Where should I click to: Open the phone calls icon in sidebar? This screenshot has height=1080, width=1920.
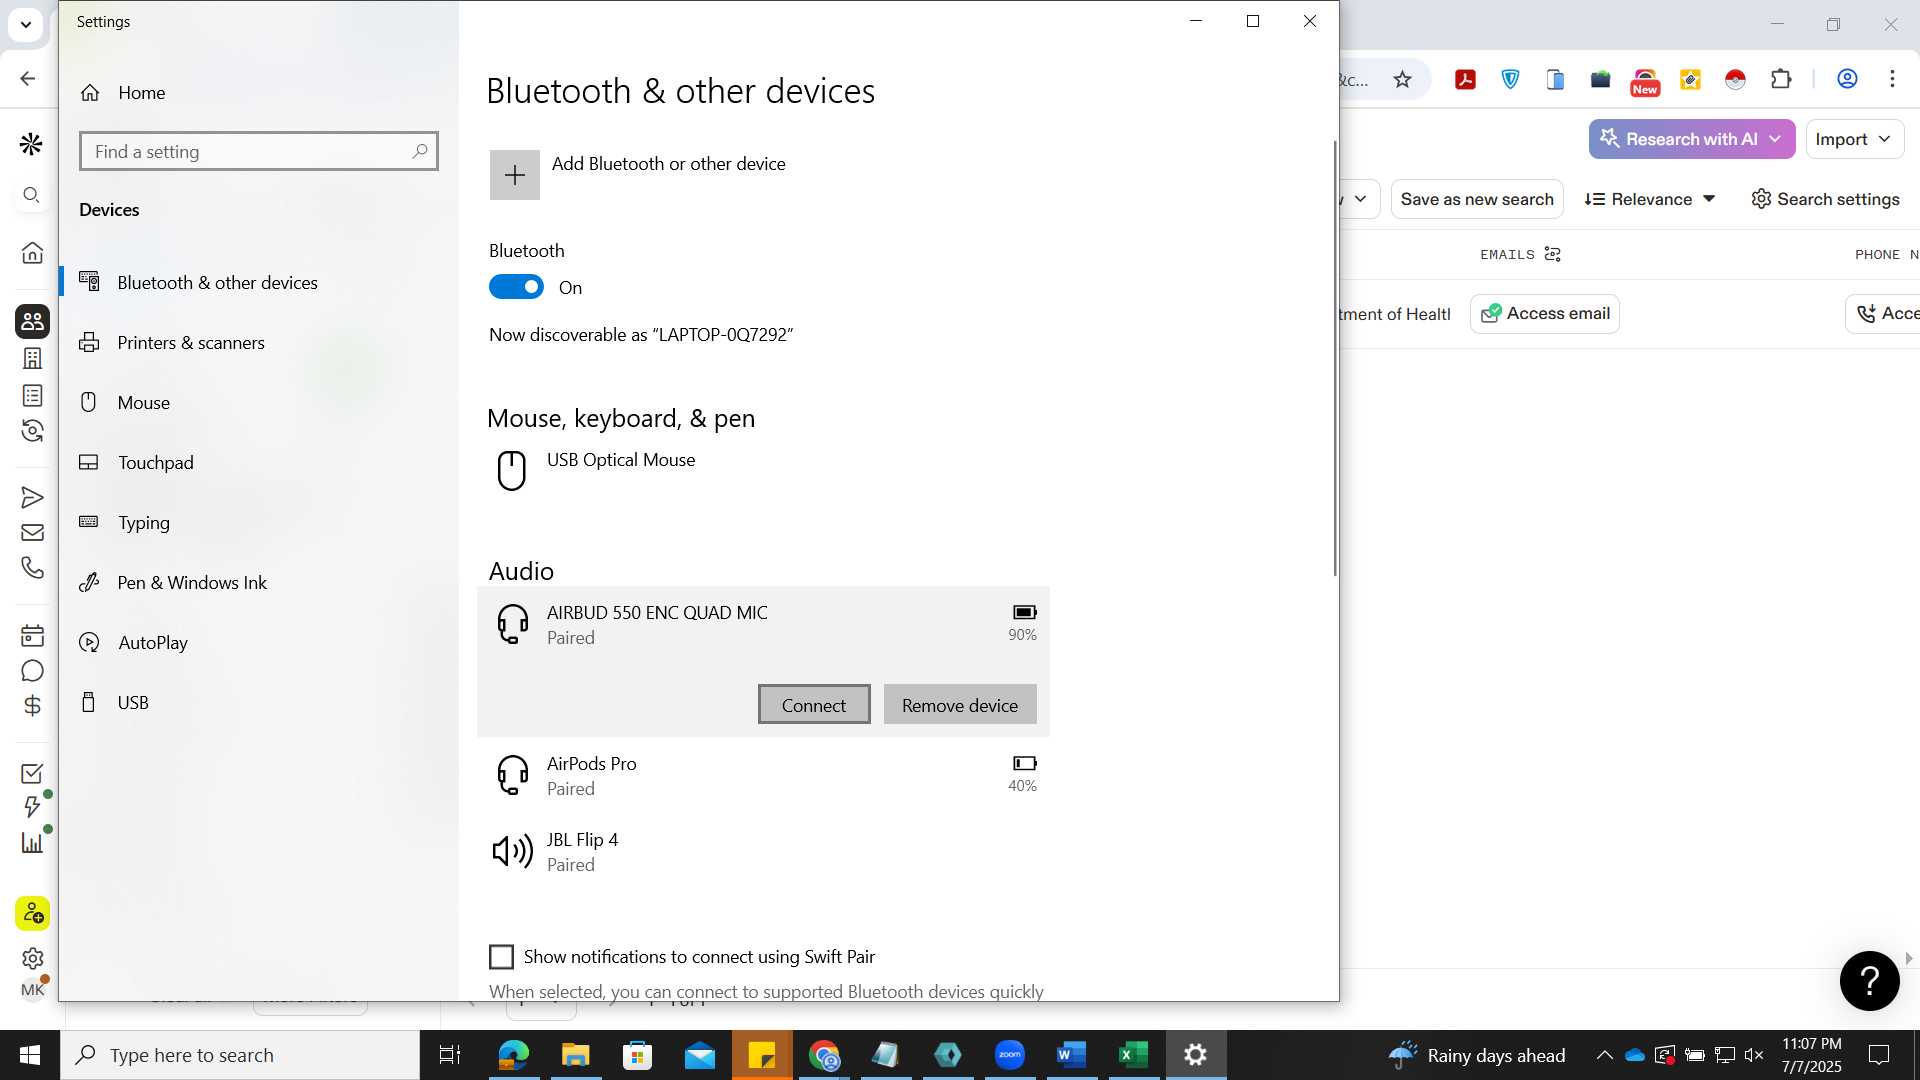click(32, 567)
